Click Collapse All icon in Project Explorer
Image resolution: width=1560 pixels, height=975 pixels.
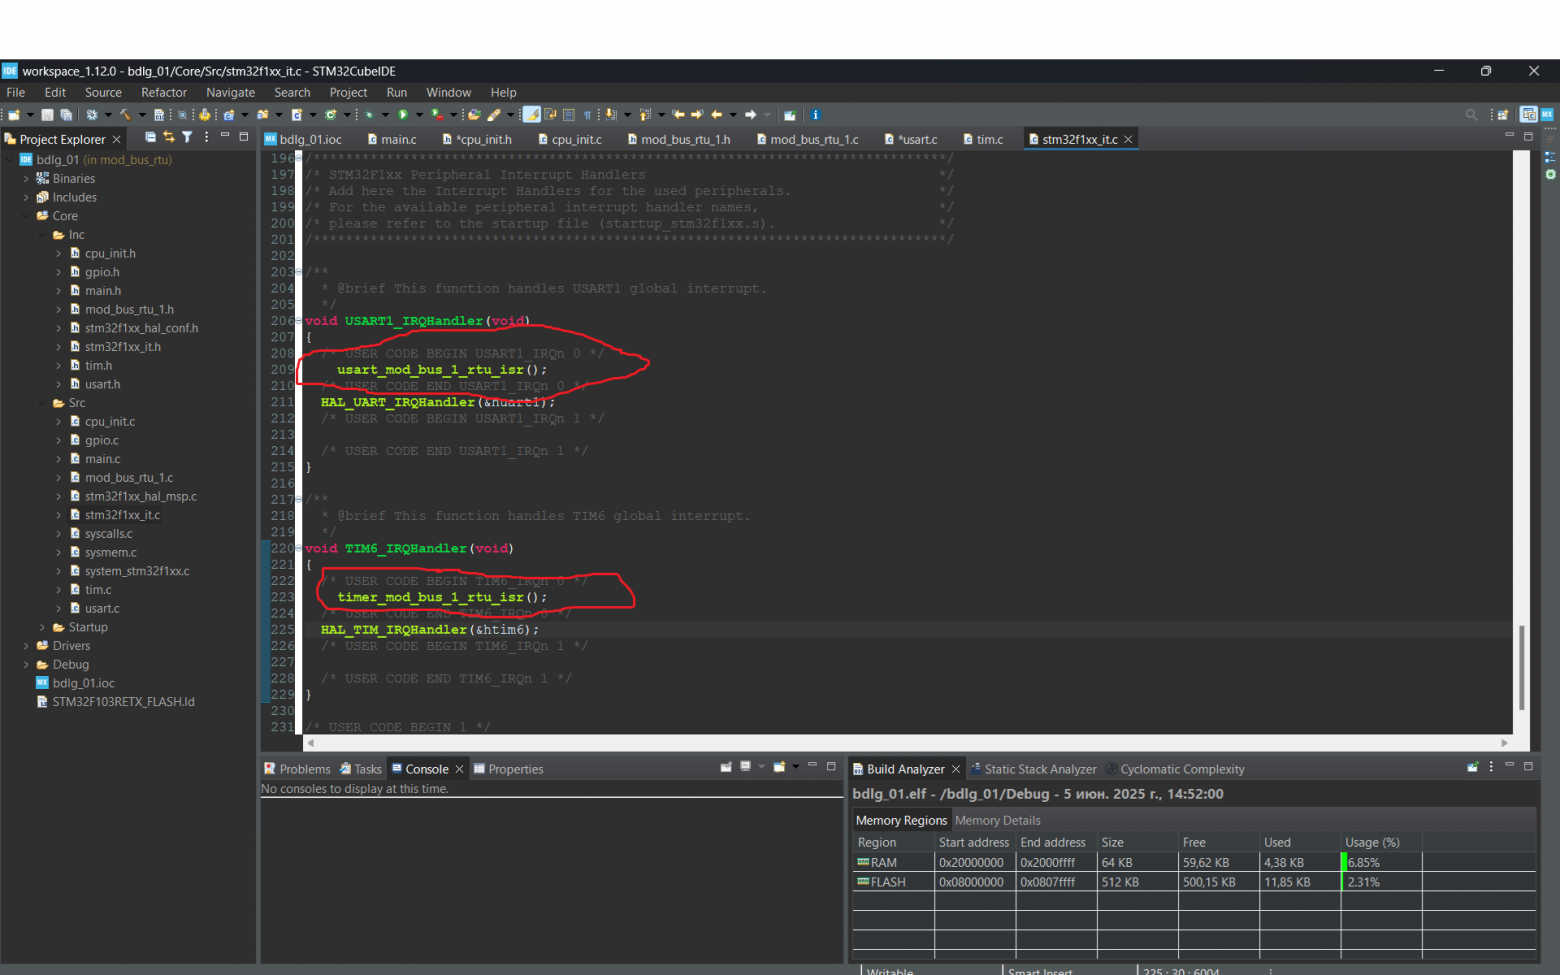150,137
